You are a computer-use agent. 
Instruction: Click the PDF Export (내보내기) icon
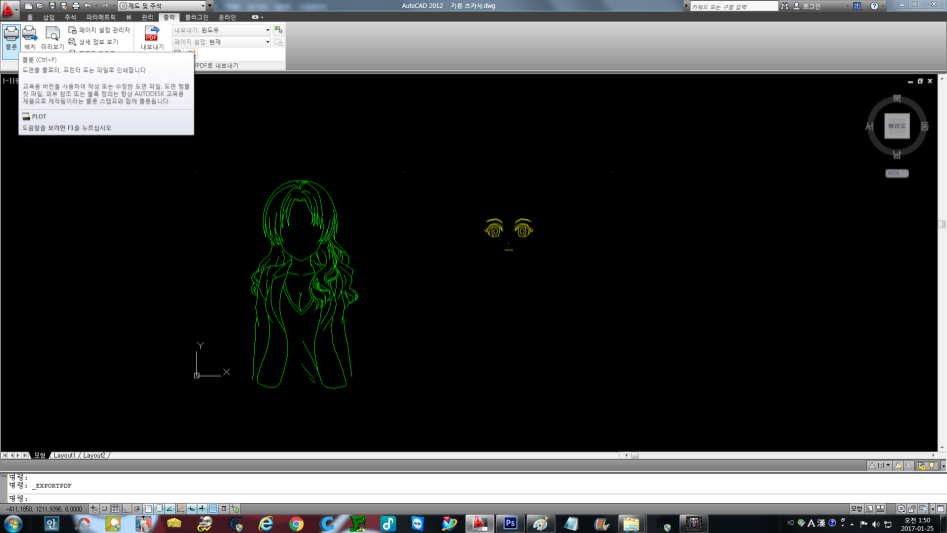click(x=152, y=37)
